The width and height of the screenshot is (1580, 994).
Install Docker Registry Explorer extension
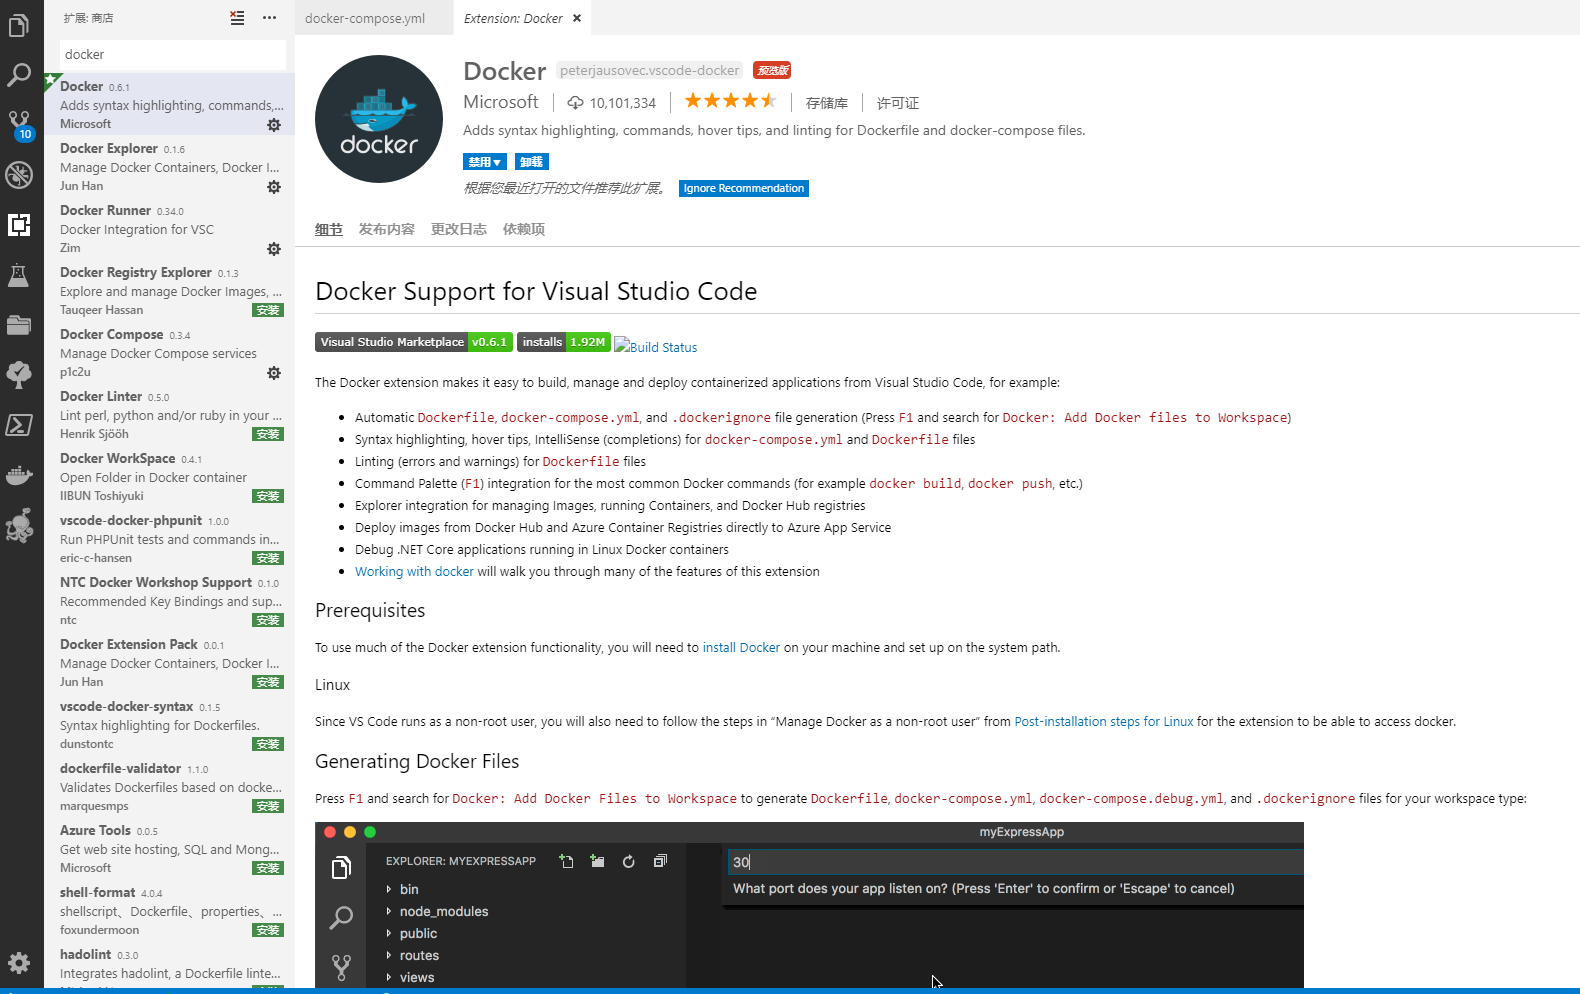tap(268, 311)
